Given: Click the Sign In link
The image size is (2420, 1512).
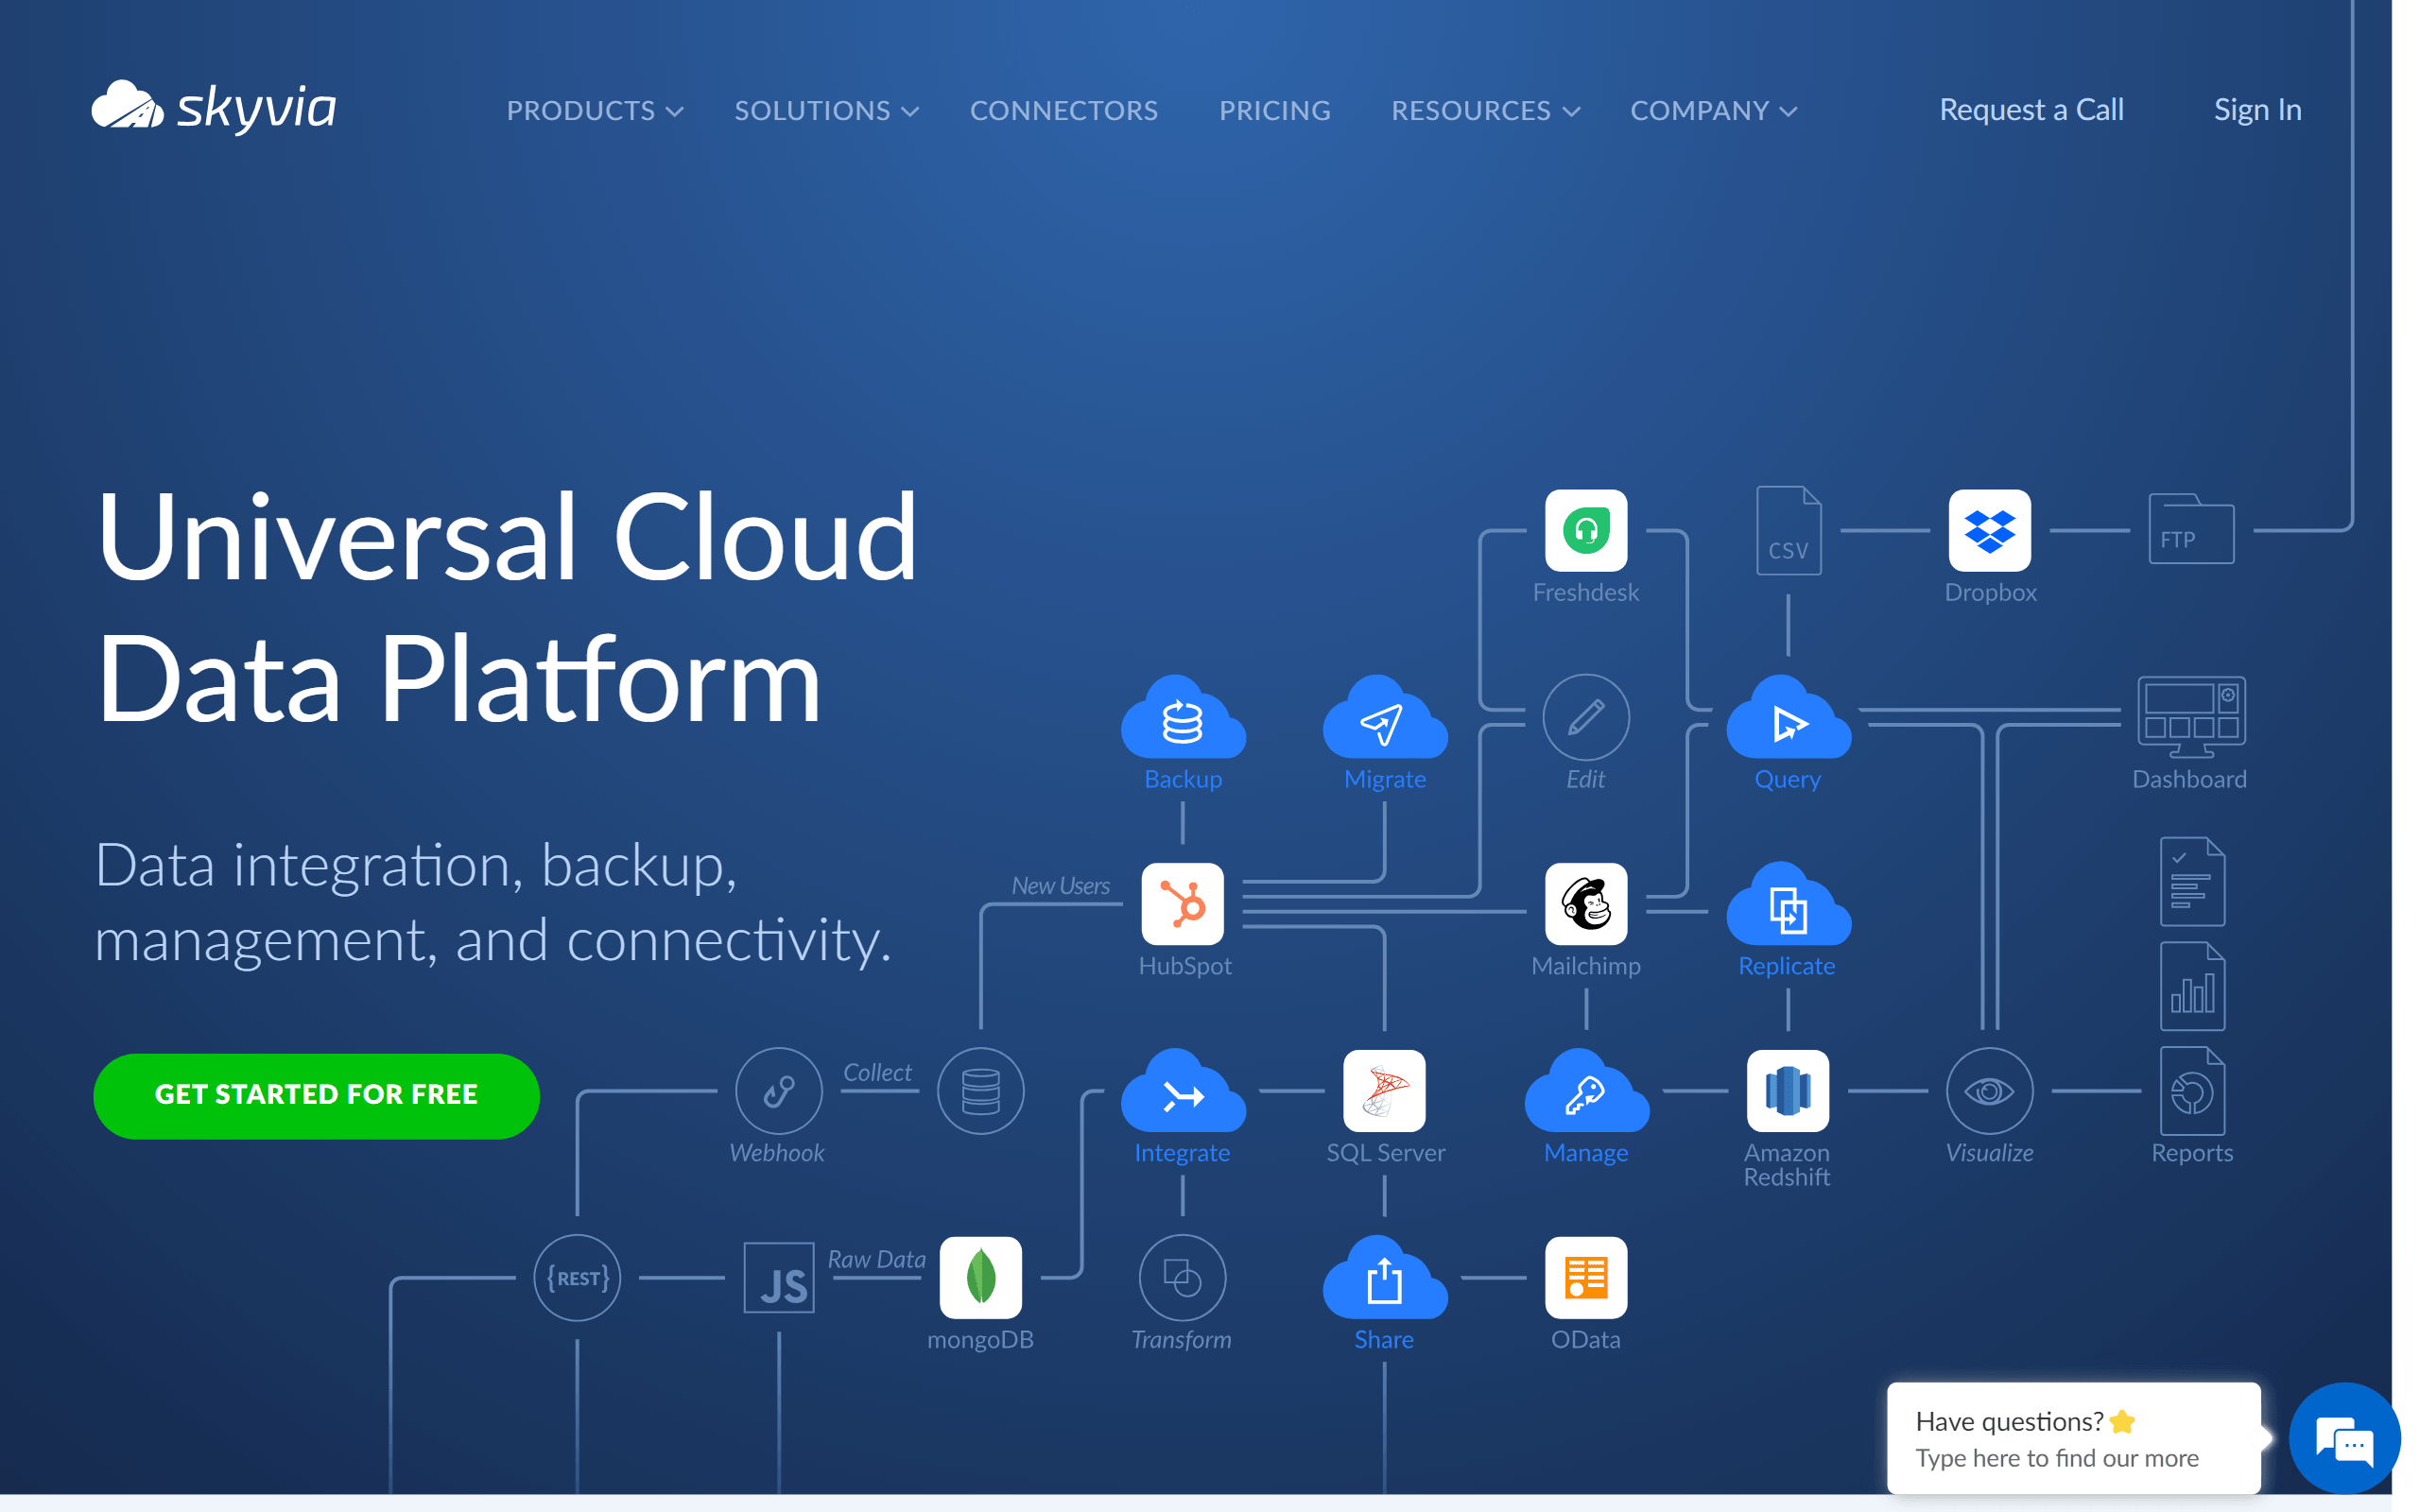Looking at the screenshot, I should (x=2257, y=110).
